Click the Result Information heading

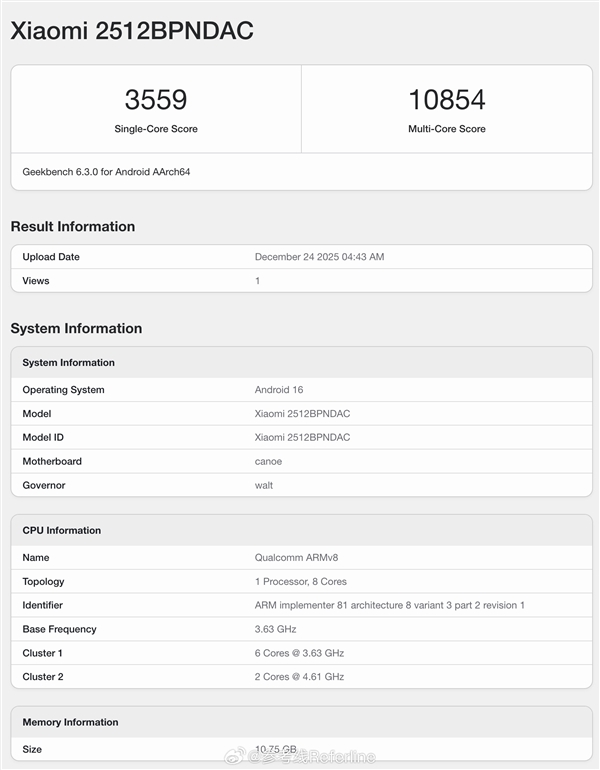[x=73, y=226]
